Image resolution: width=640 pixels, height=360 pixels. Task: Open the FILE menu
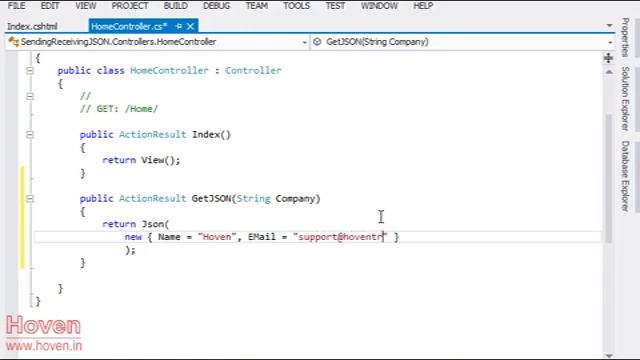(16, 6)
